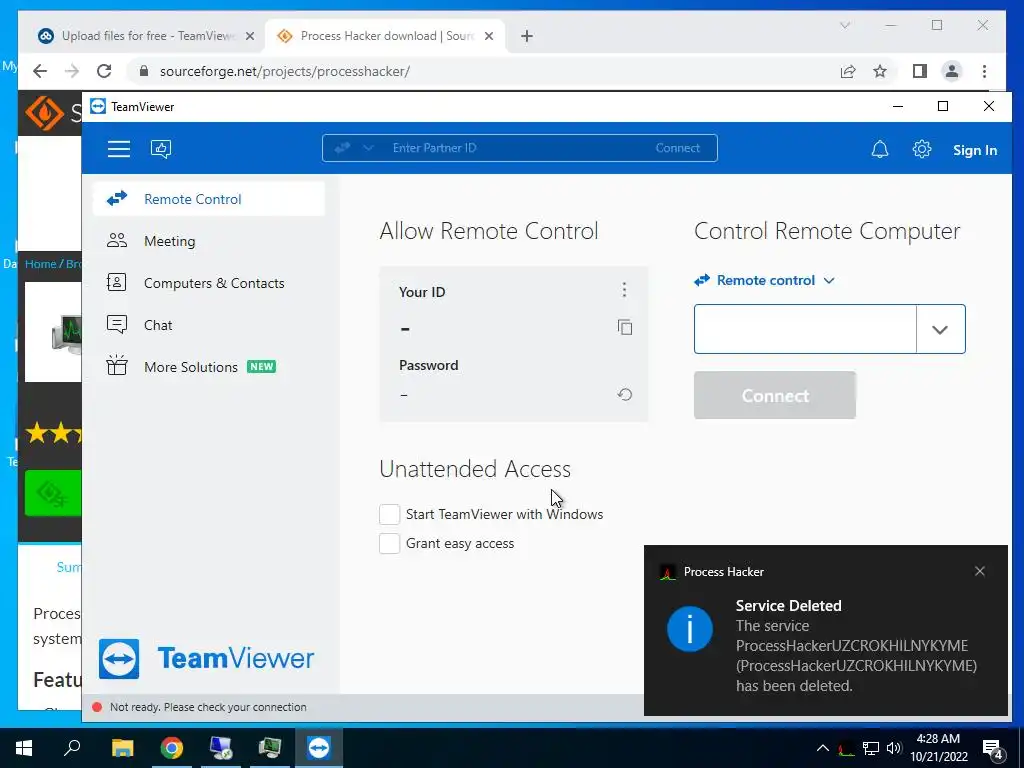The height and width of the screenshot is (768, 1024).
Task: Click the red connection status indicator
Action: pyautogui.click(x=97, y=707)
